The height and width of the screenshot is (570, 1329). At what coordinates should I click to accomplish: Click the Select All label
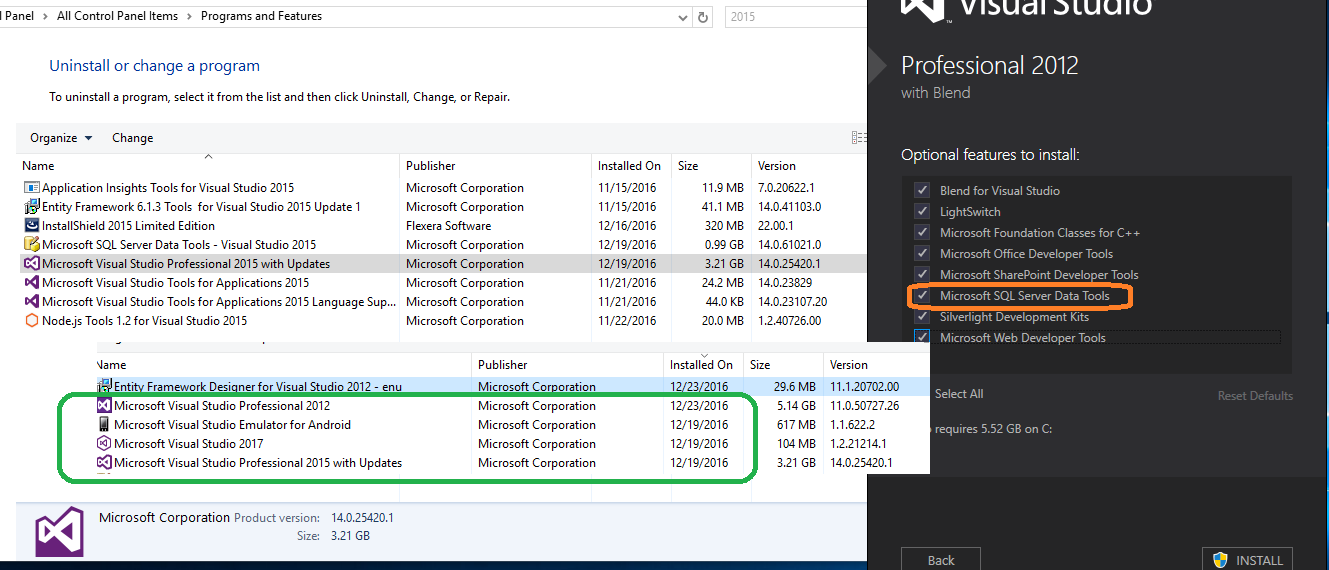click(x=959, y=394)
